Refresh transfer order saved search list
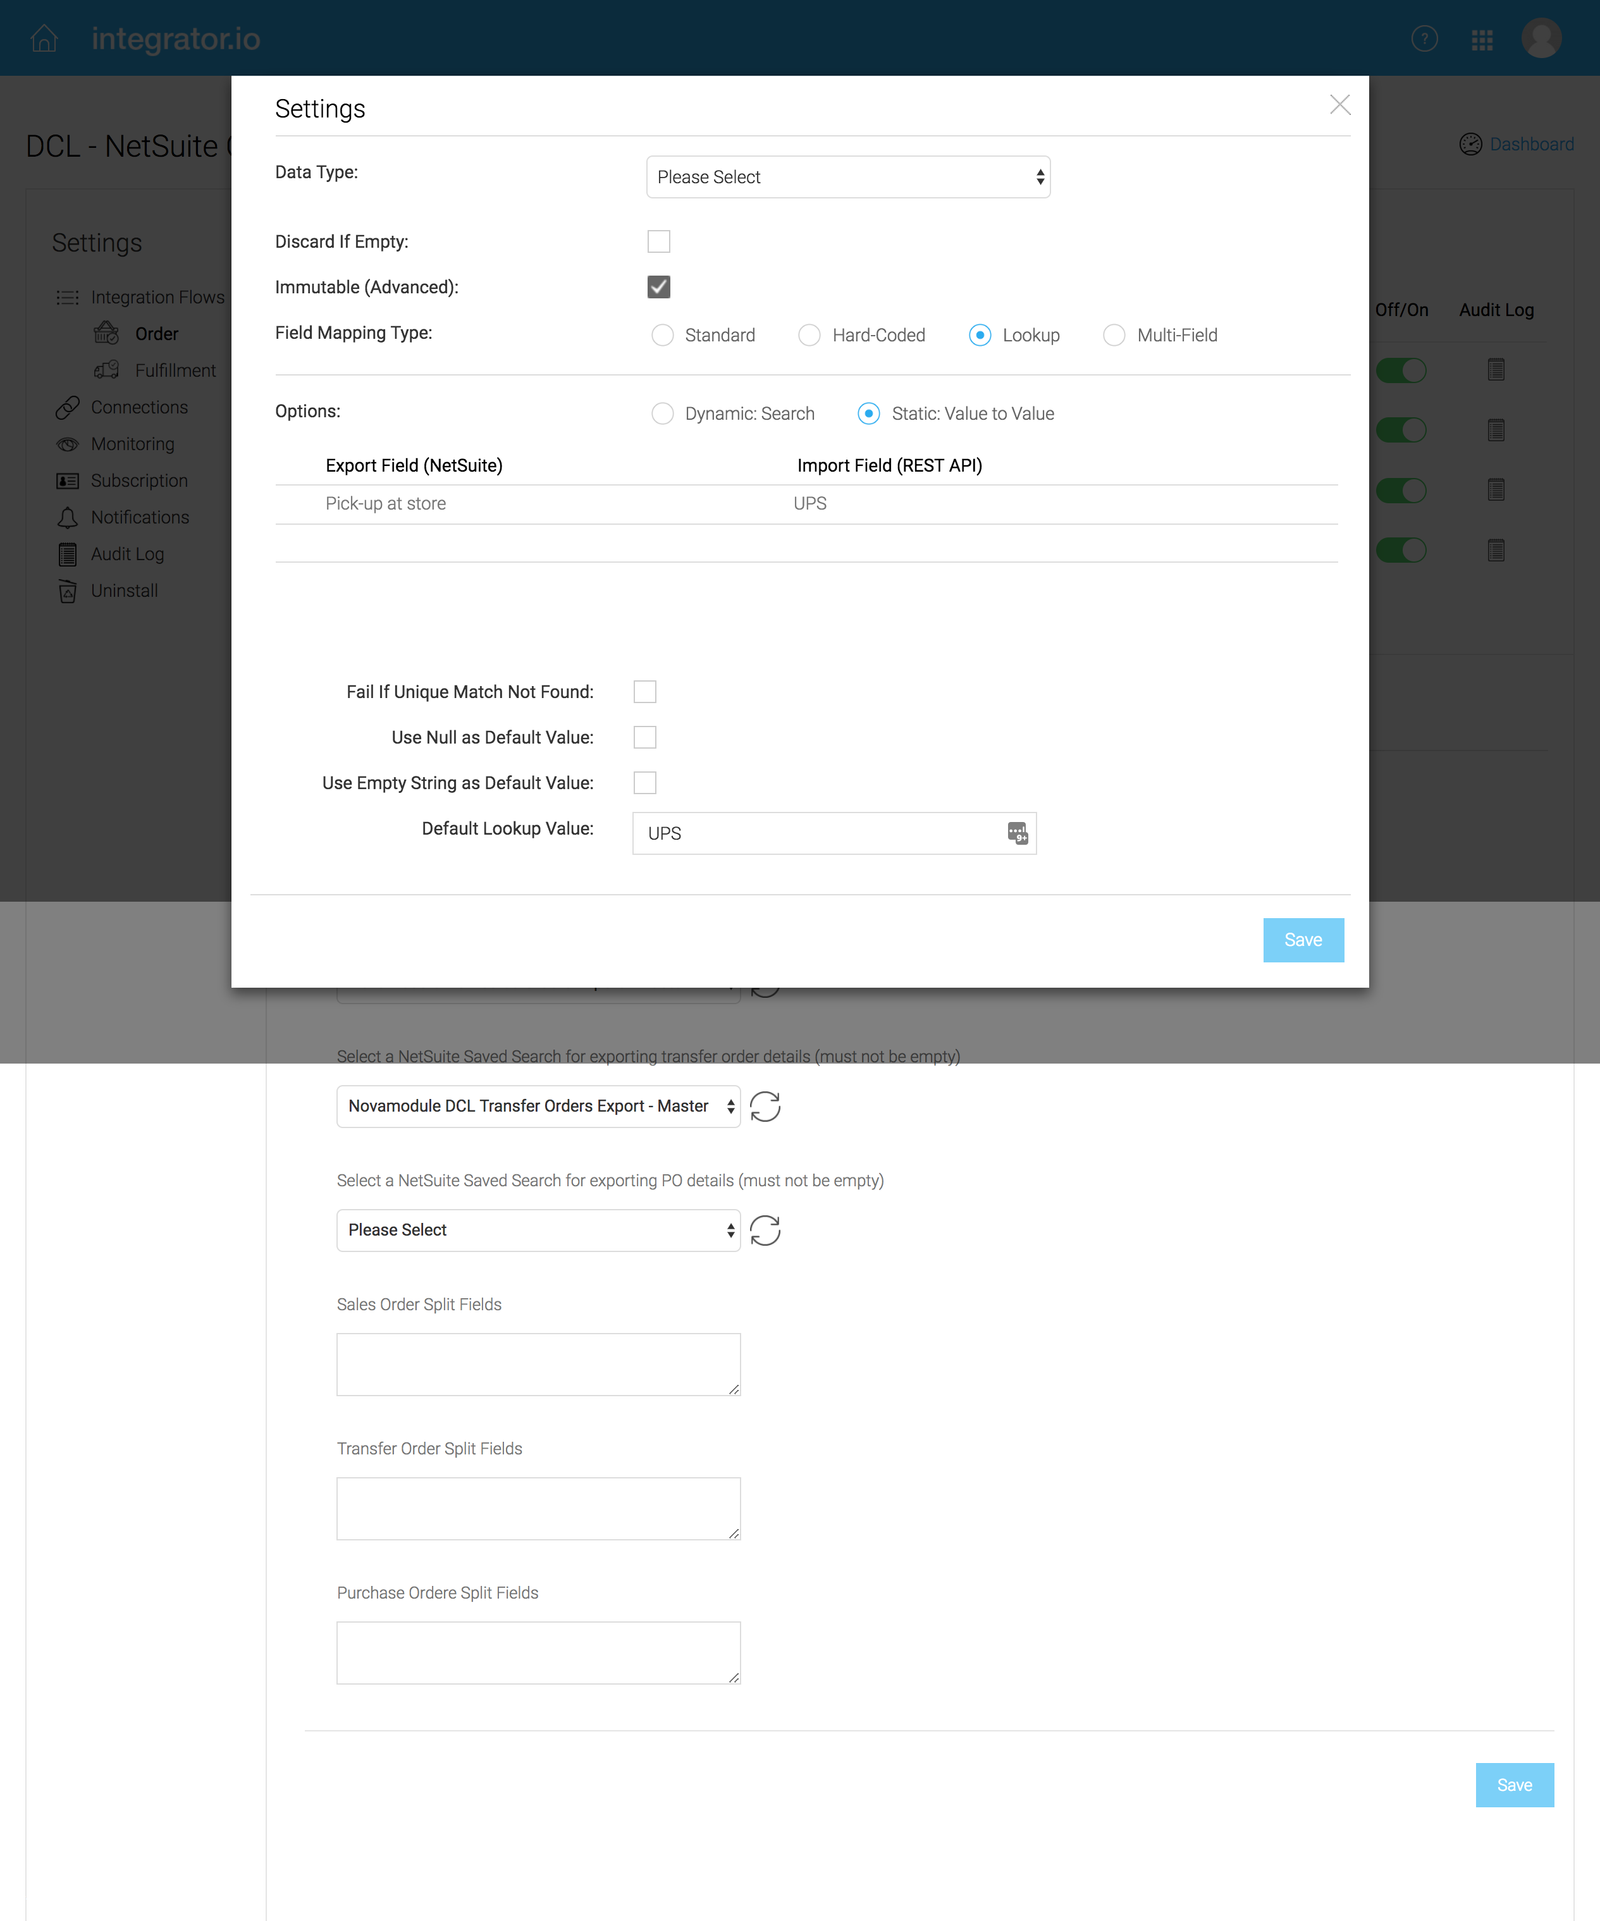The image size is (1600, 1921). 765,1107
